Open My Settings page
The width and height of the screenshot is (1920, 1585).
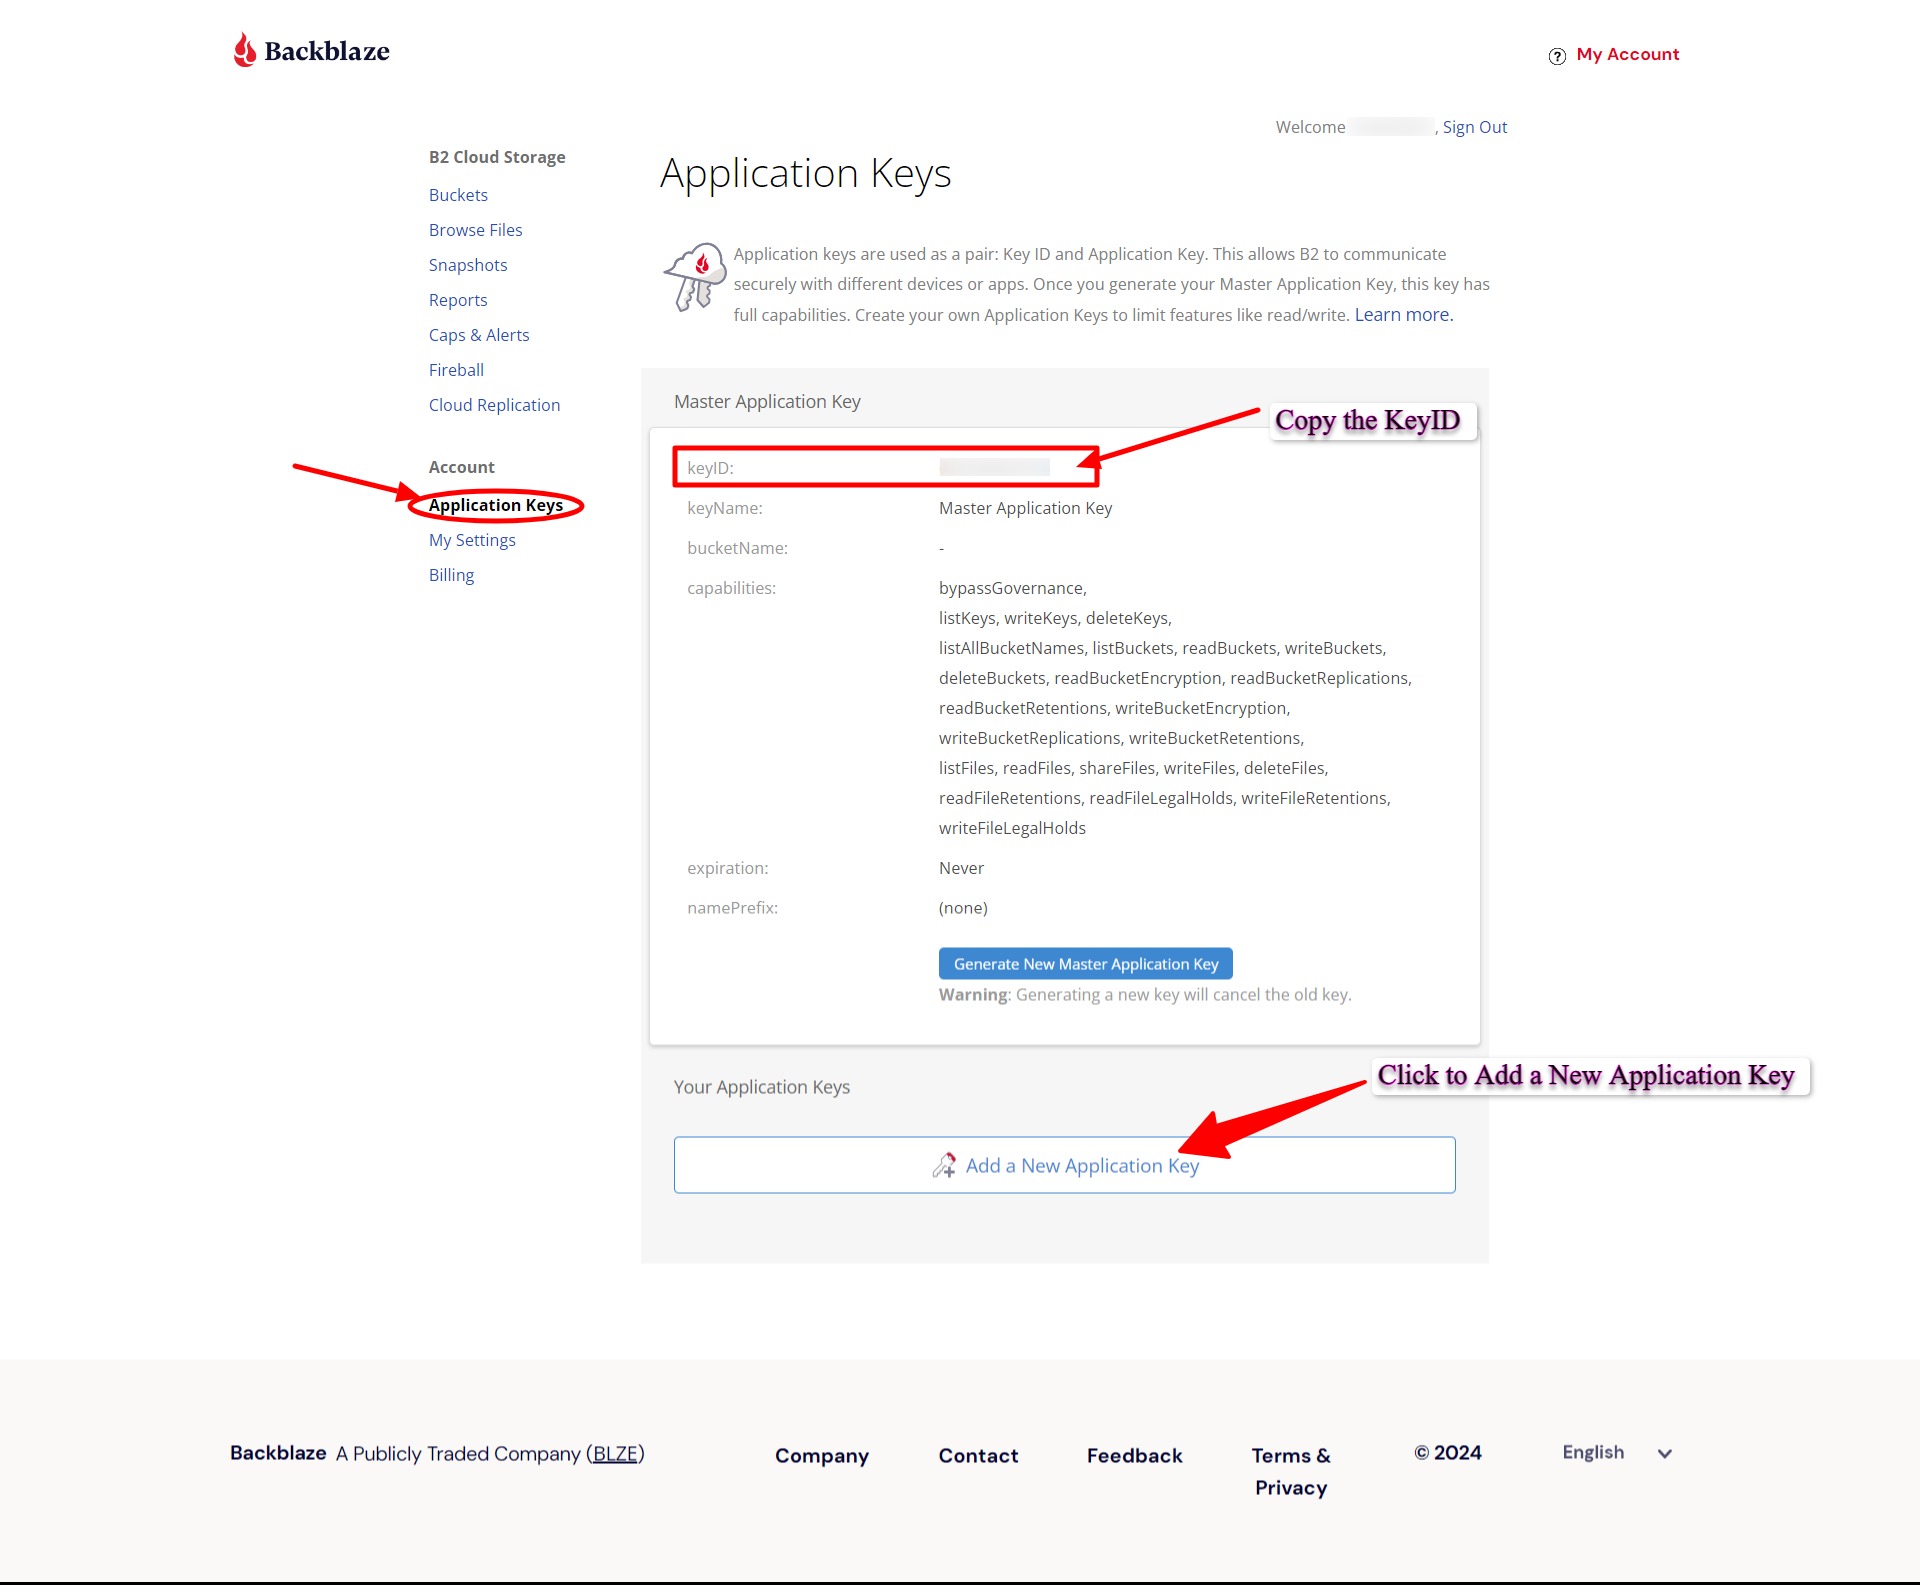click(472, 540)
